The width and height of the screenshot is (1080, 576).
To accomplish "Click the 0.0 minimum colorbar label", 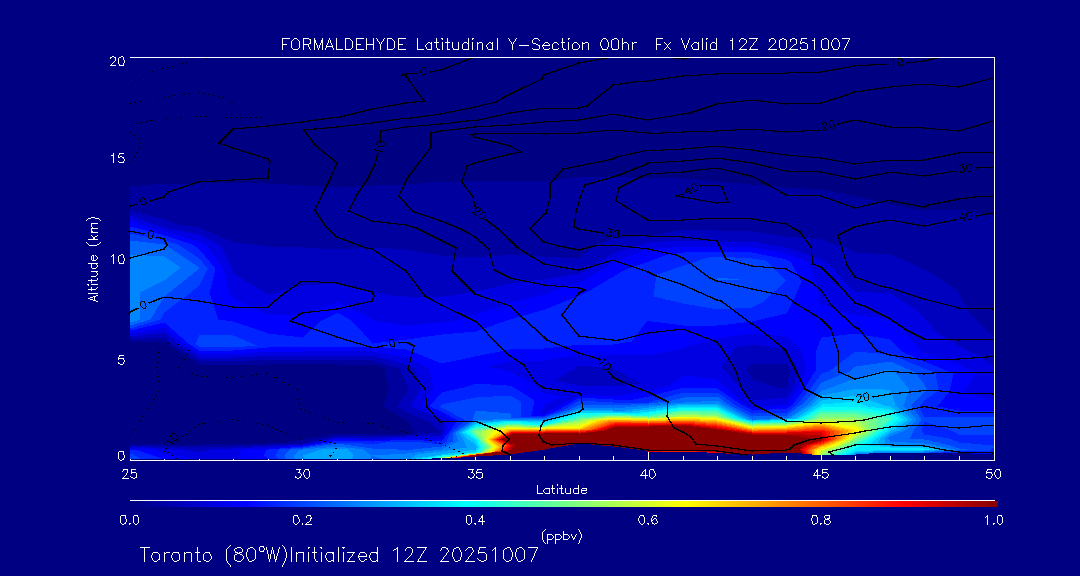I will pyautogui.click(x=129, y=520).
